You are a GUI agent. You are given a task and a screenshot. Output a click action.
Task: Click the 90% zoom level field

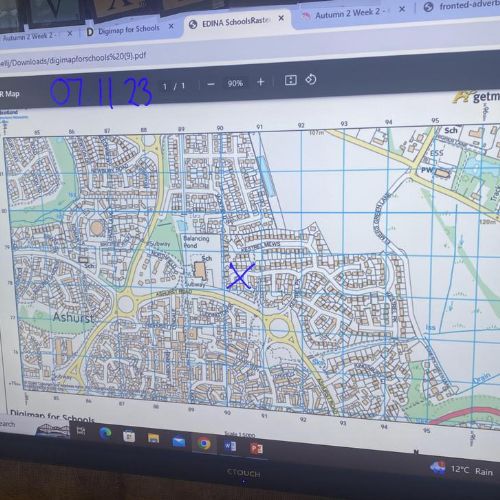click(x=235, y=83)
